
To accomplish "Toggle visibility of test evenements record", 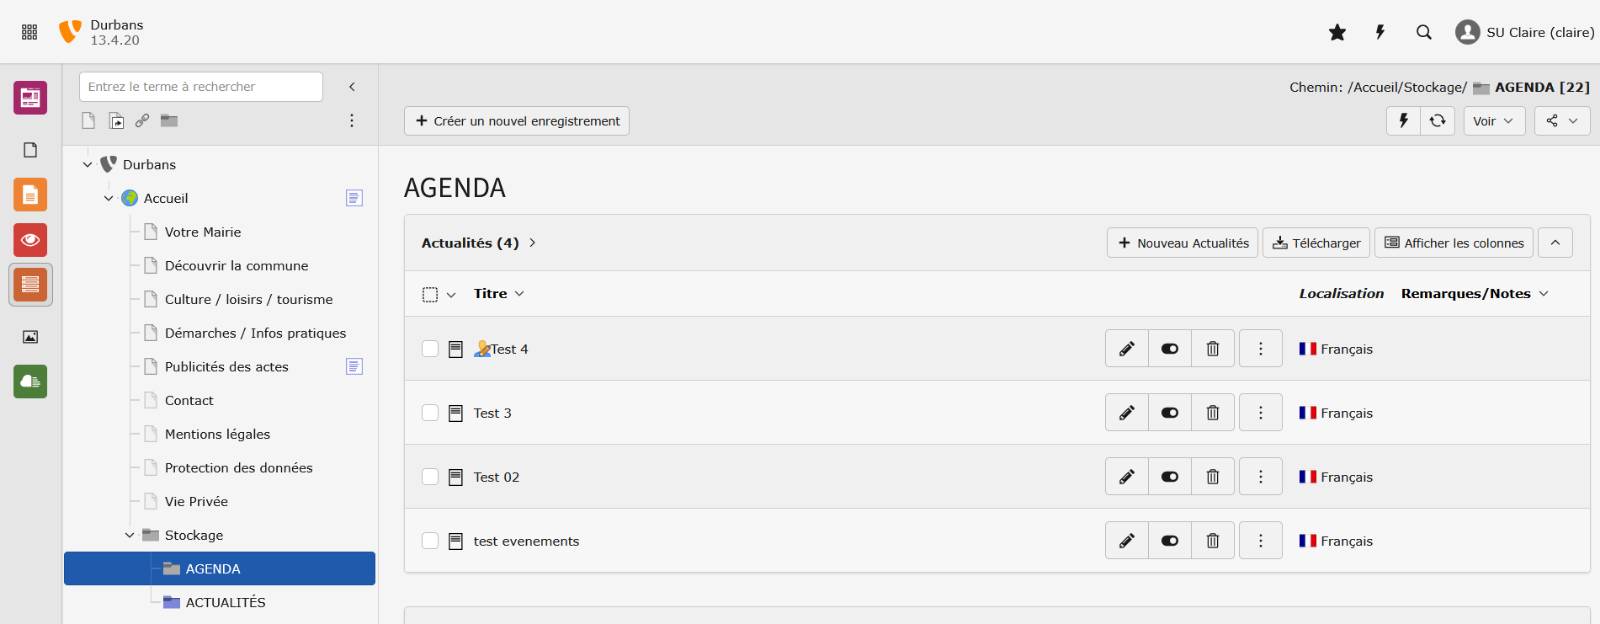I will [1169, 541].
